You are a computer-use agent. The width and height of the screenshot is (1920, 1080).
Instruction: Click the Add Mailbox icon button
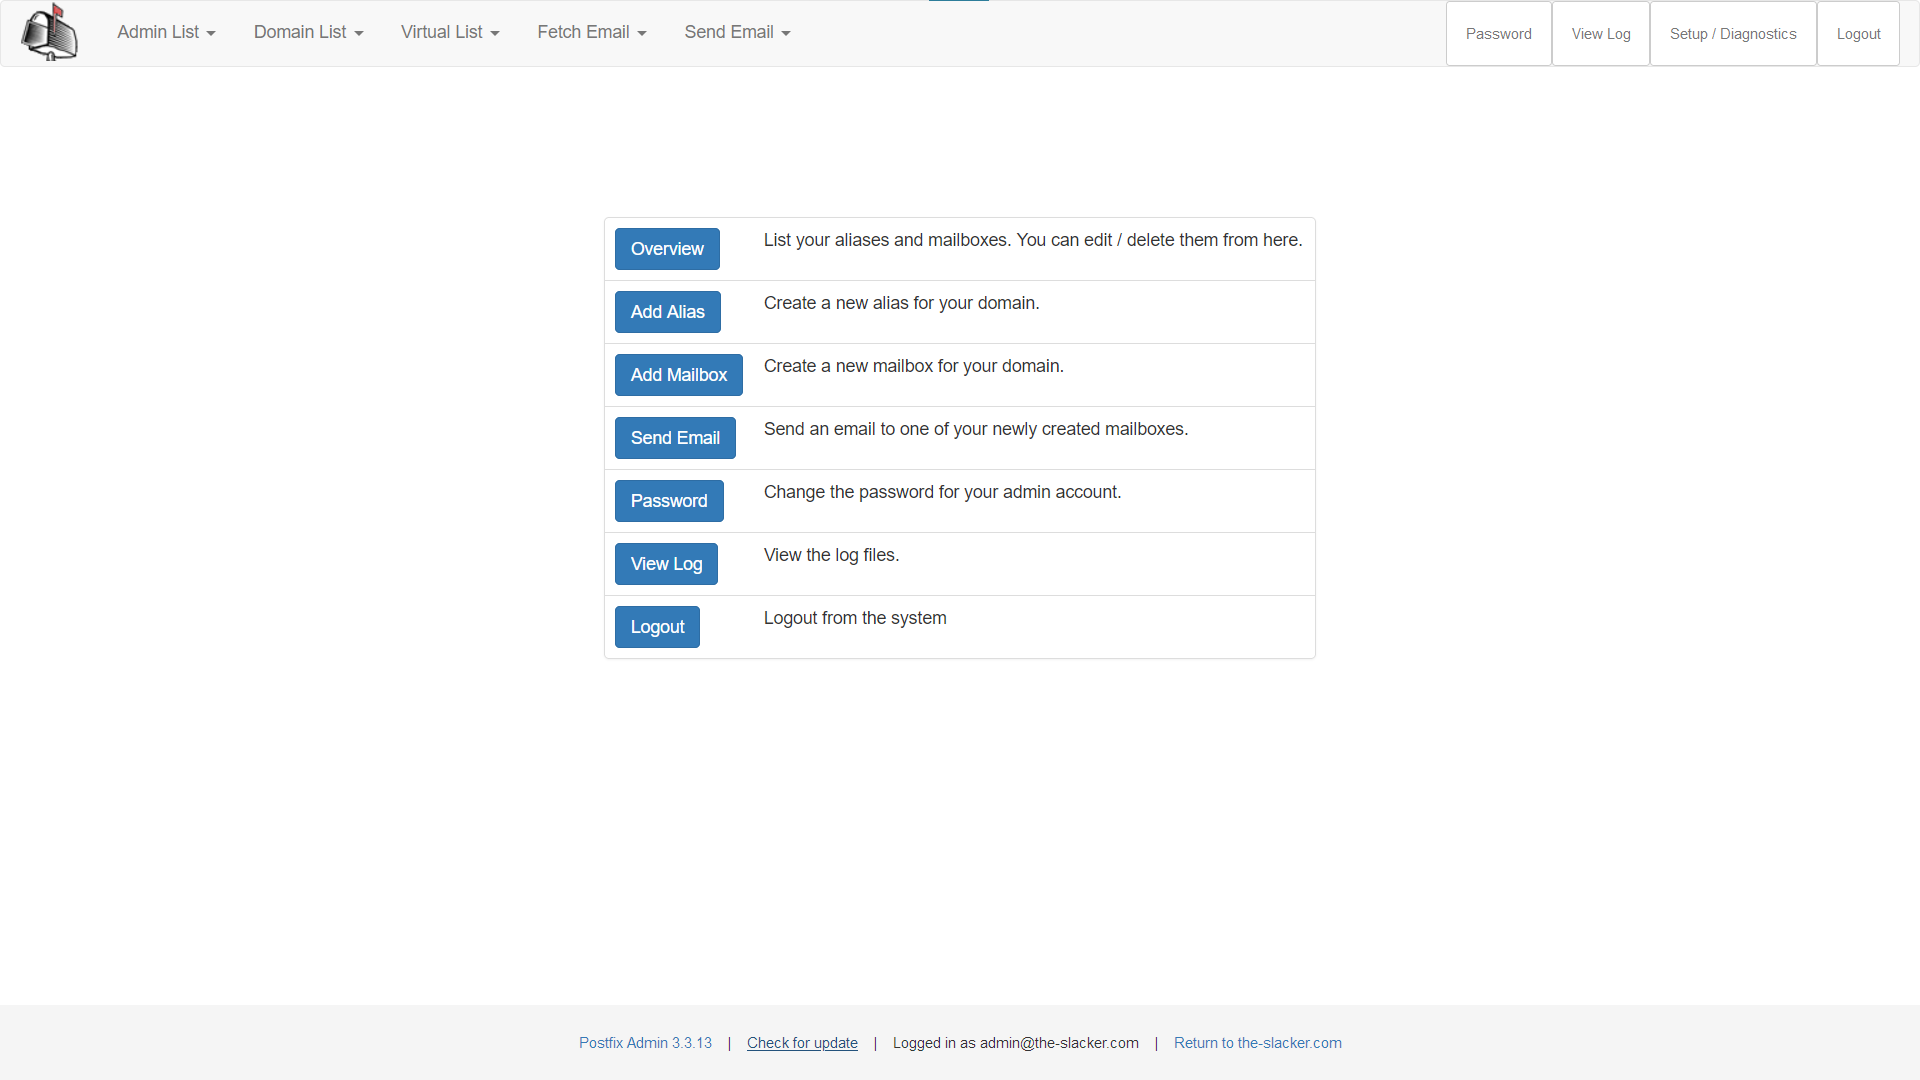click(x=679, y=375)
